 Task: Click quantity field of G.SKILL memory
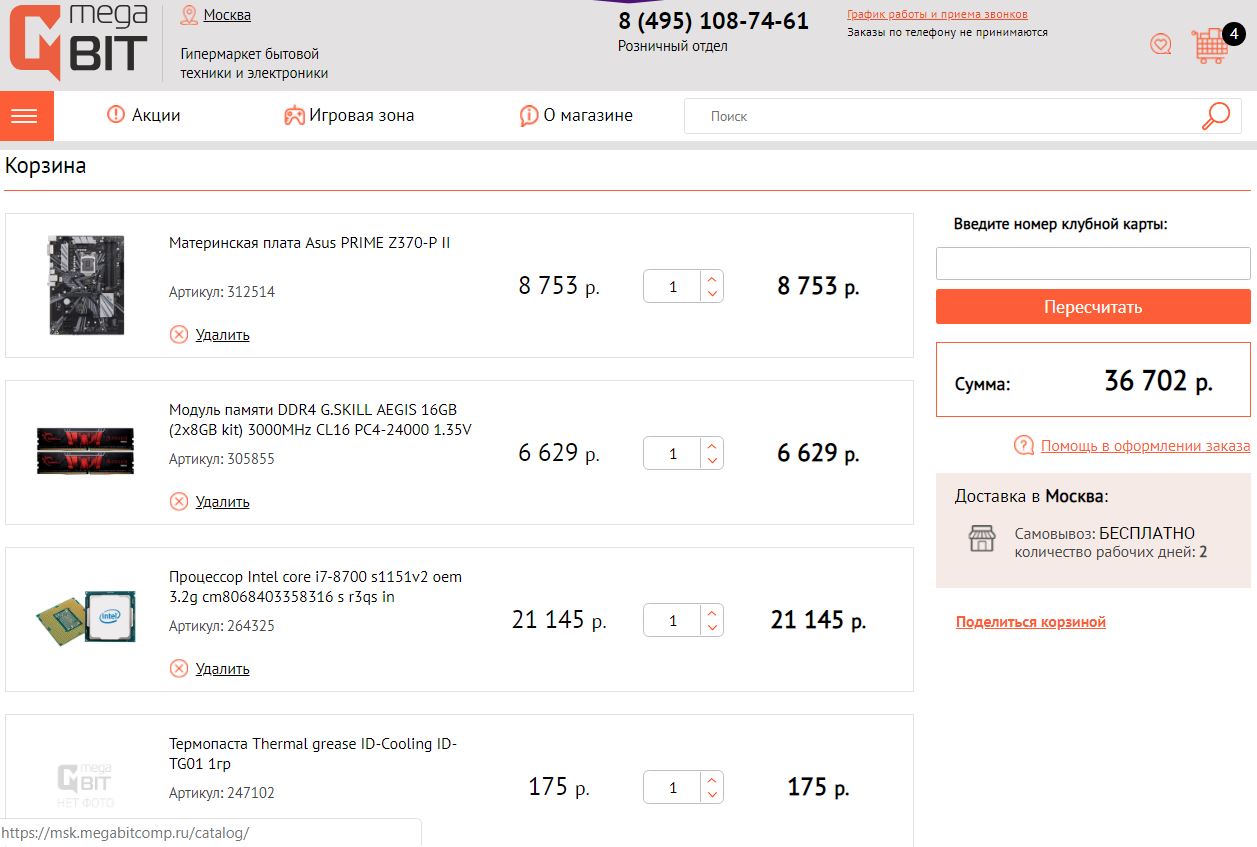673,454
